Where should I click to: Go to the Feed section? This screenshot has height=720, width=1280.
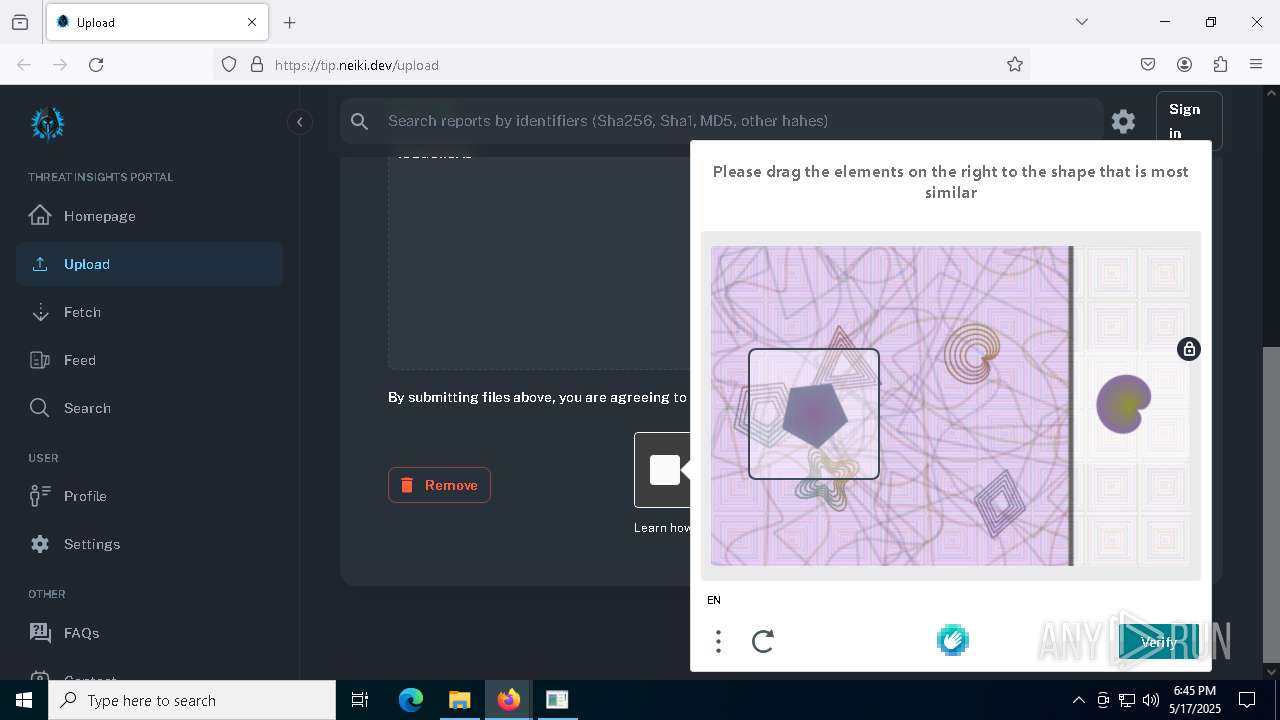tap(149, 360)
